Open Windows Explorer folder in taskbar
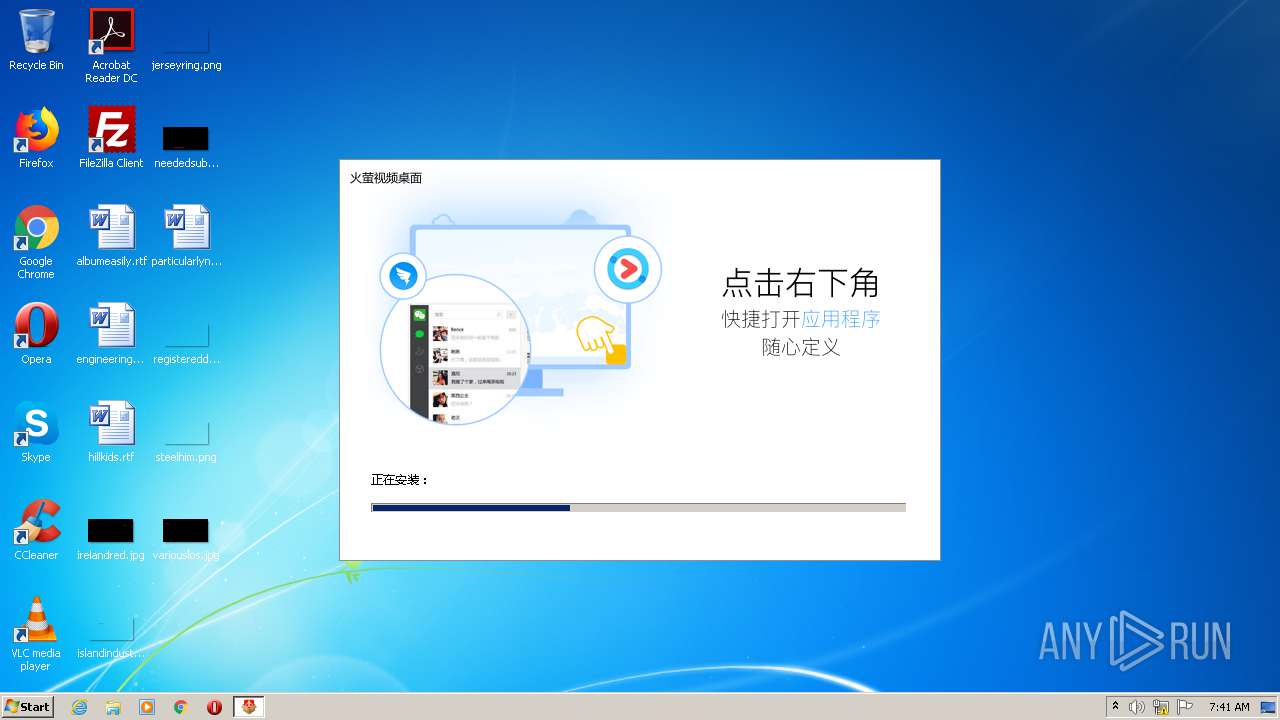1280x720 pixels. (x=113, y=707)
